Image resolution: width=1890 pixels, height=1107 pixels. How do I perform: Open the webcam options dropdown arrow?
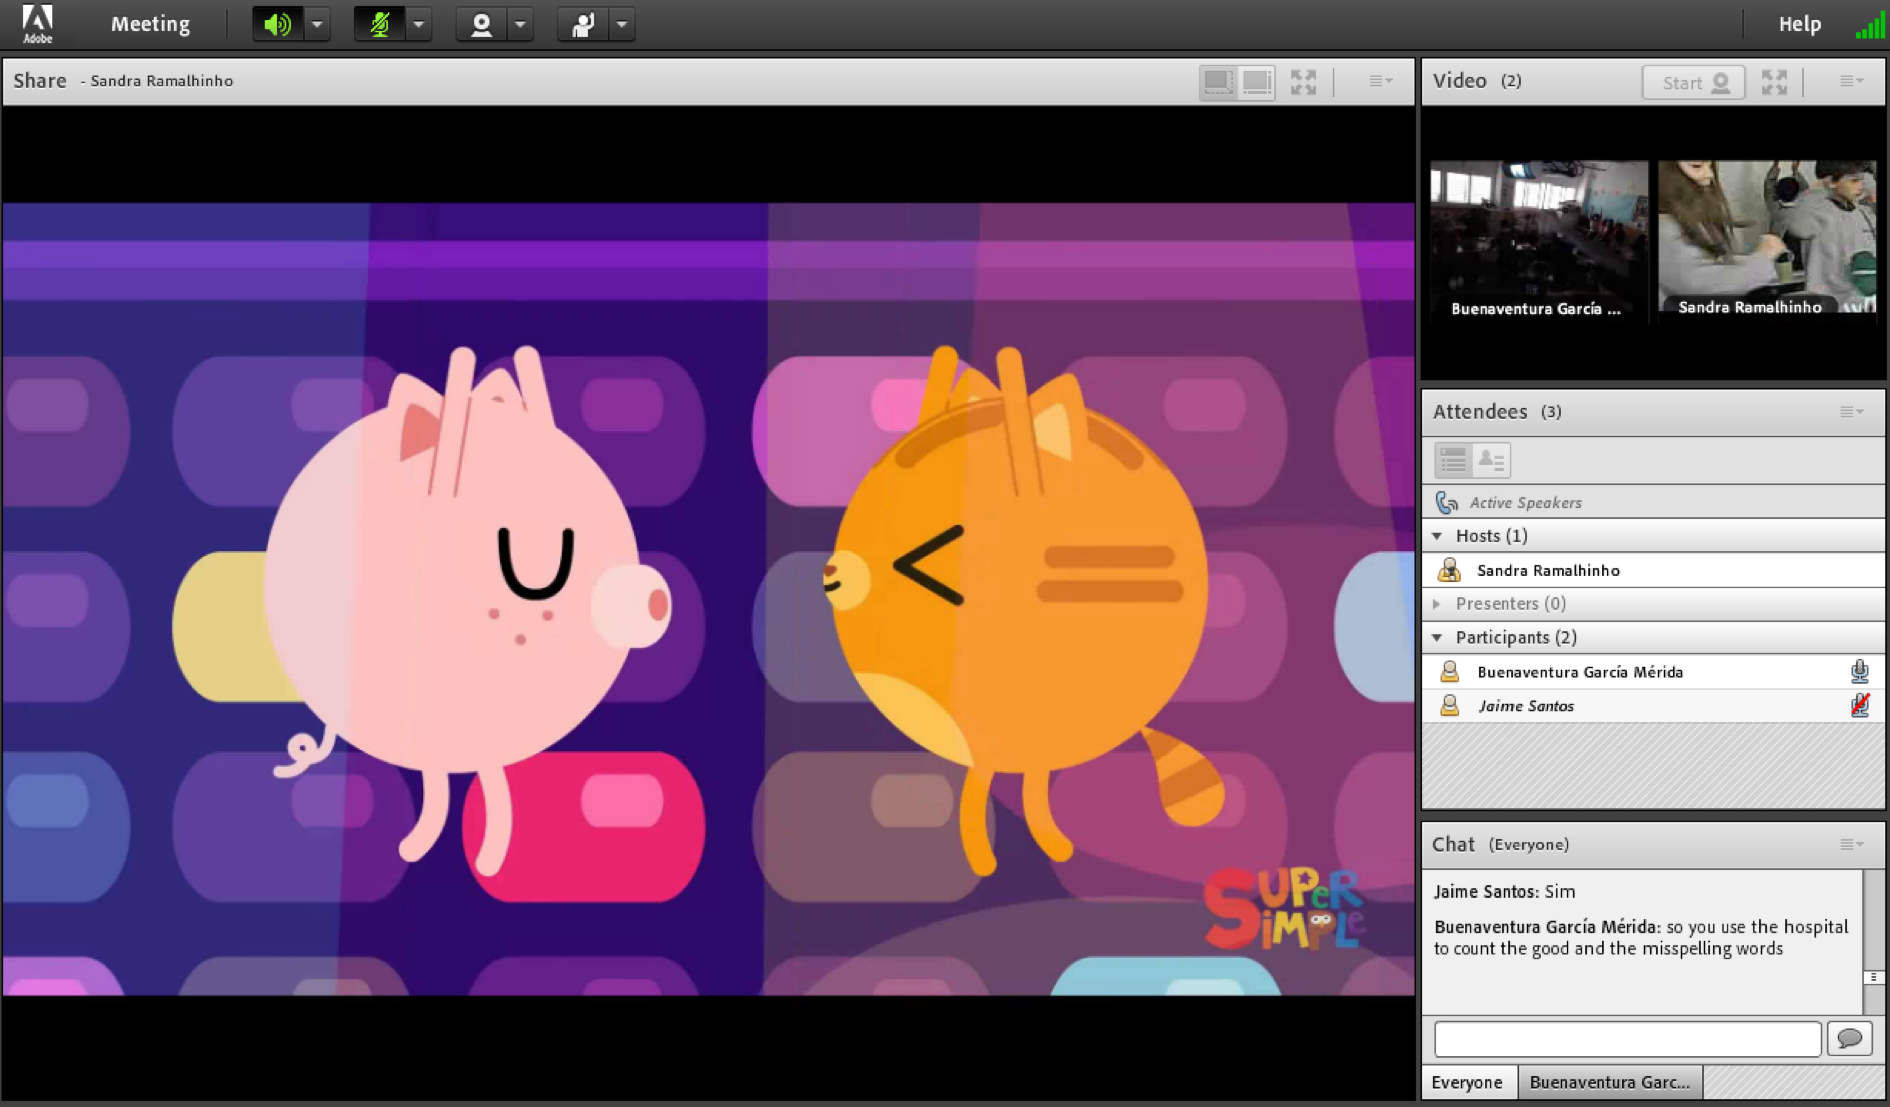[x=521, y=24]
